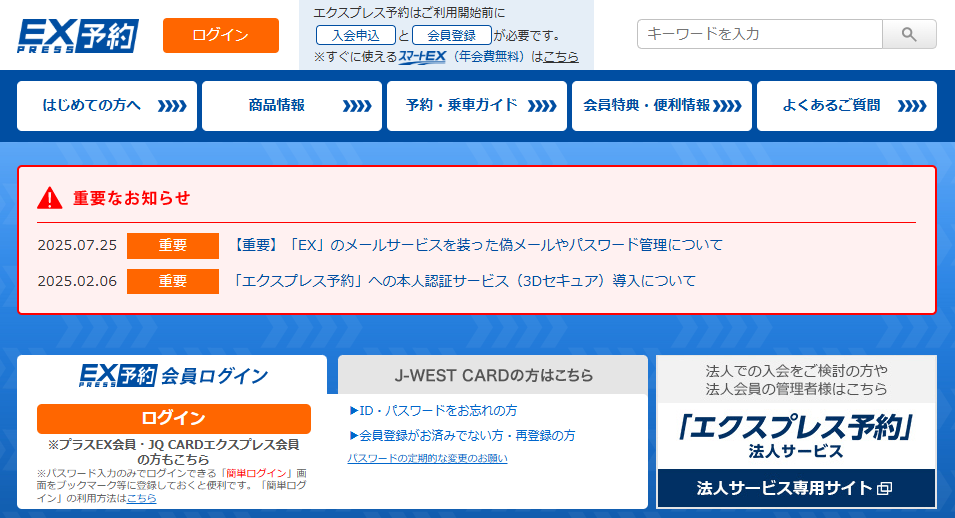Viewport: 955px width, 518px height.
Task: Expand the 予約・乗車ガイド menu
Action: pos(477,106)
